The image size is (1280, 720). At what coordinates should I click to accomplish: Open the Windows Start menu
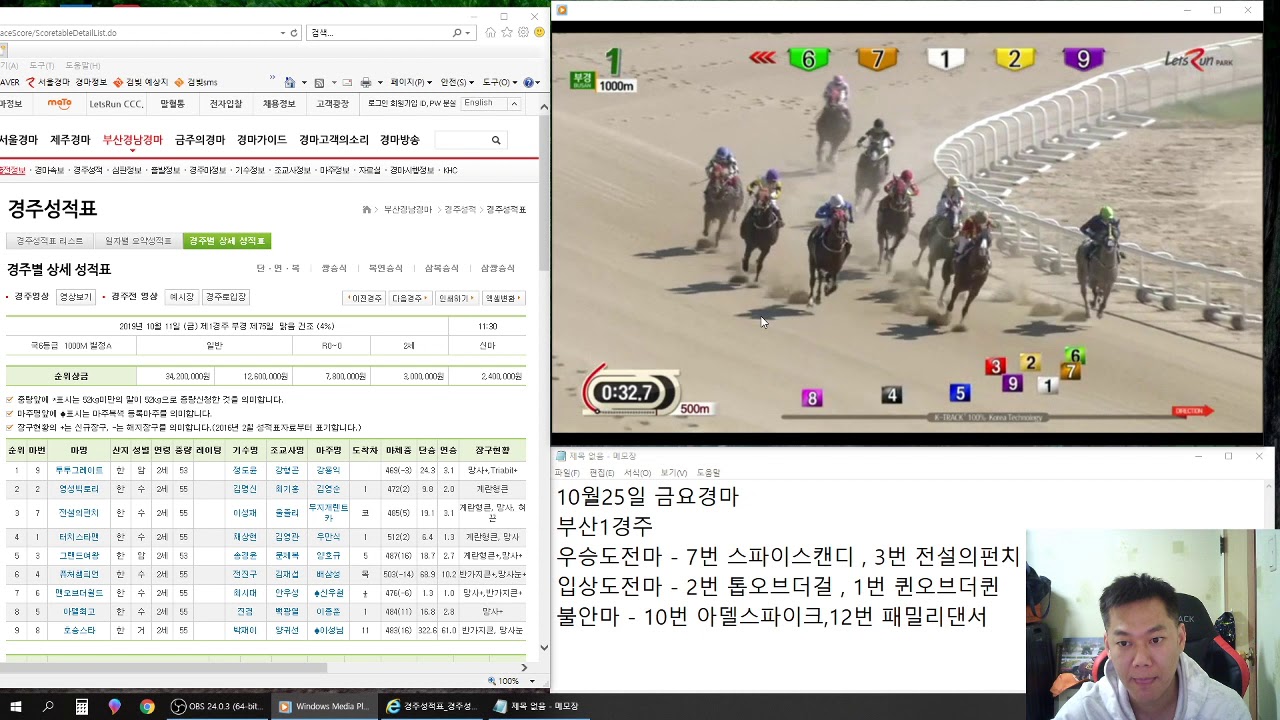click(x=15, y=706)
